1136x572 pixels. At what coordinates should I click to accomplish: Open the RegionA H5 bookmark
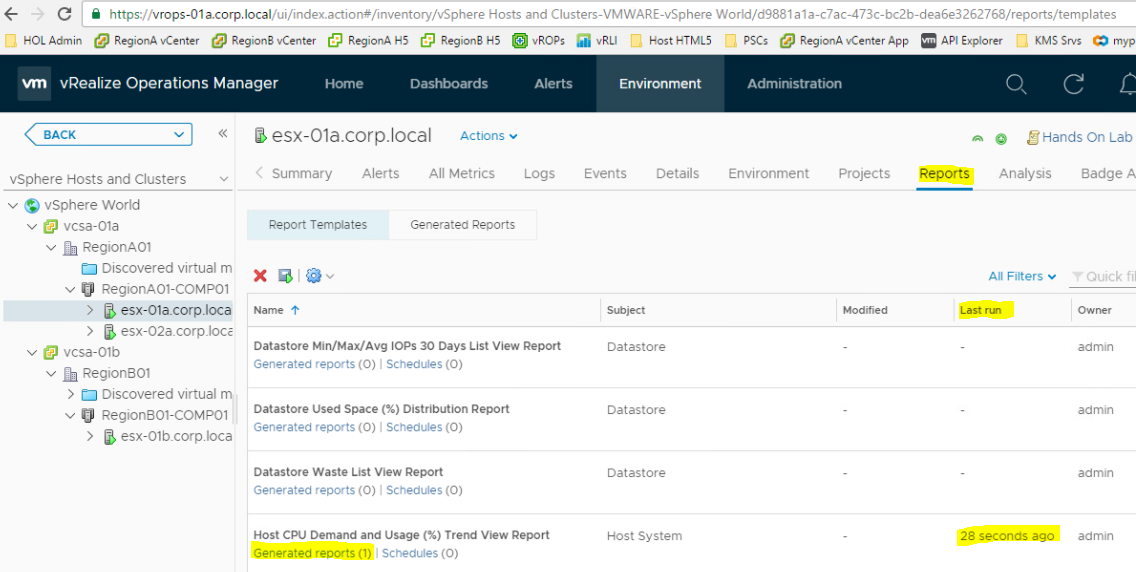[x=368, y=41]
